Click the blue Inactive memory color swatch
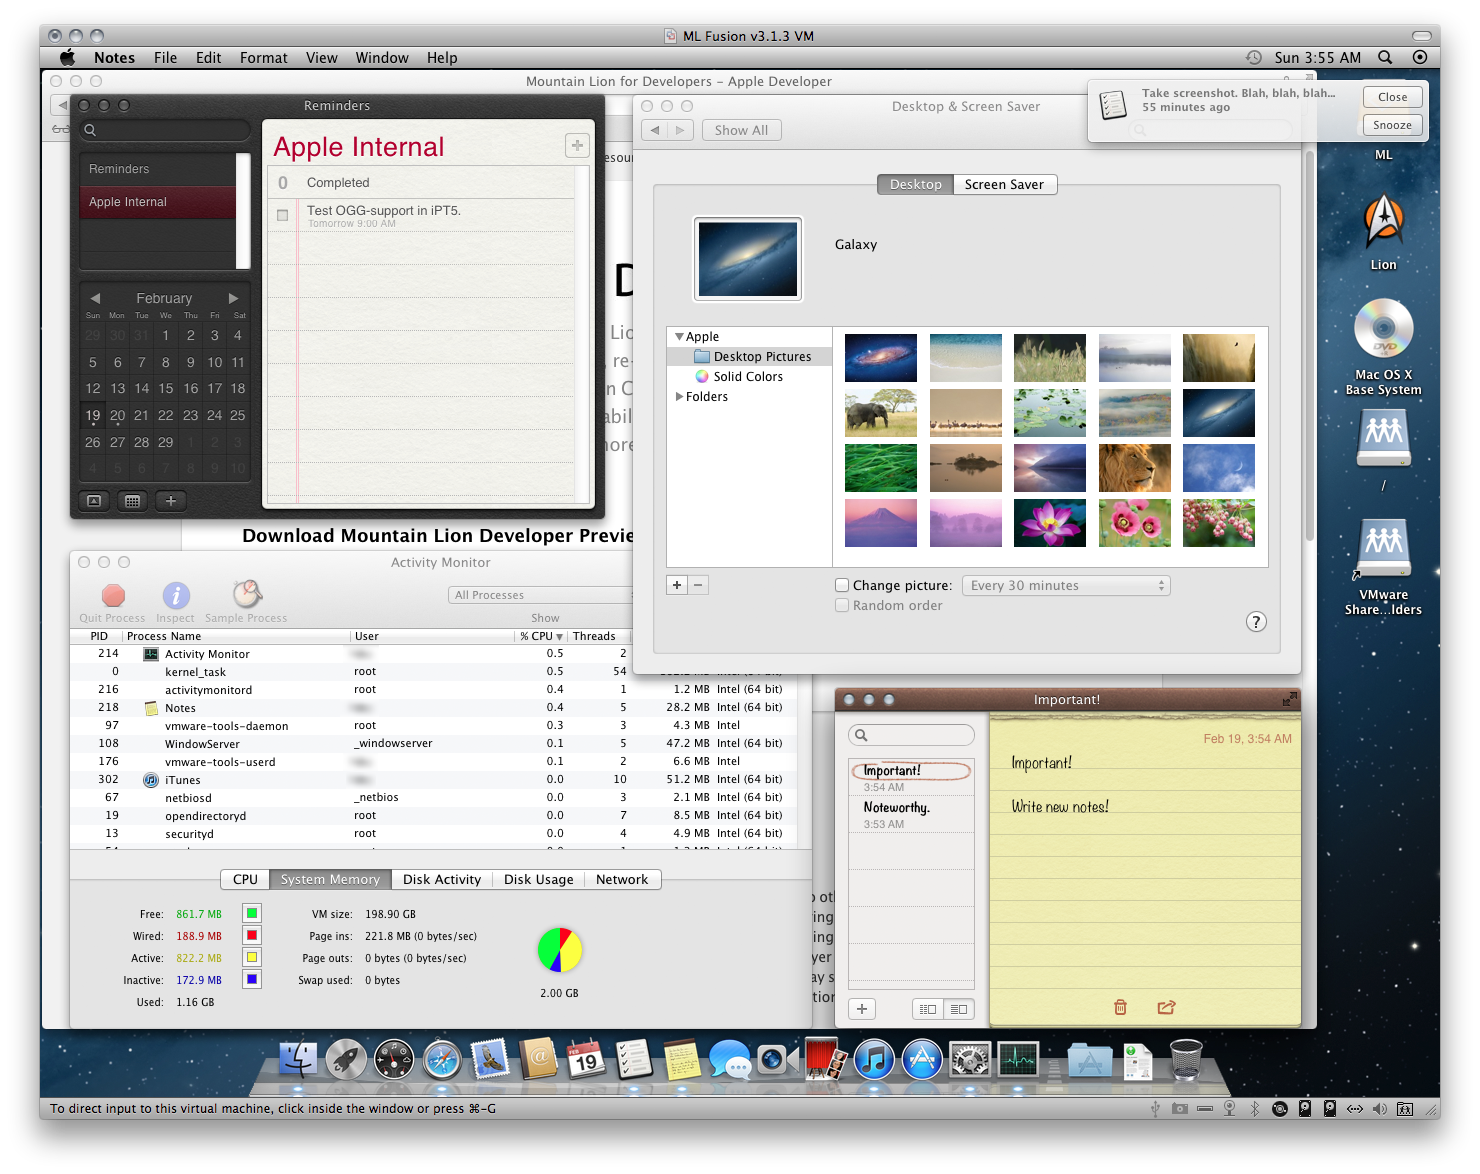1480x1174 pixels. point(252,979)
